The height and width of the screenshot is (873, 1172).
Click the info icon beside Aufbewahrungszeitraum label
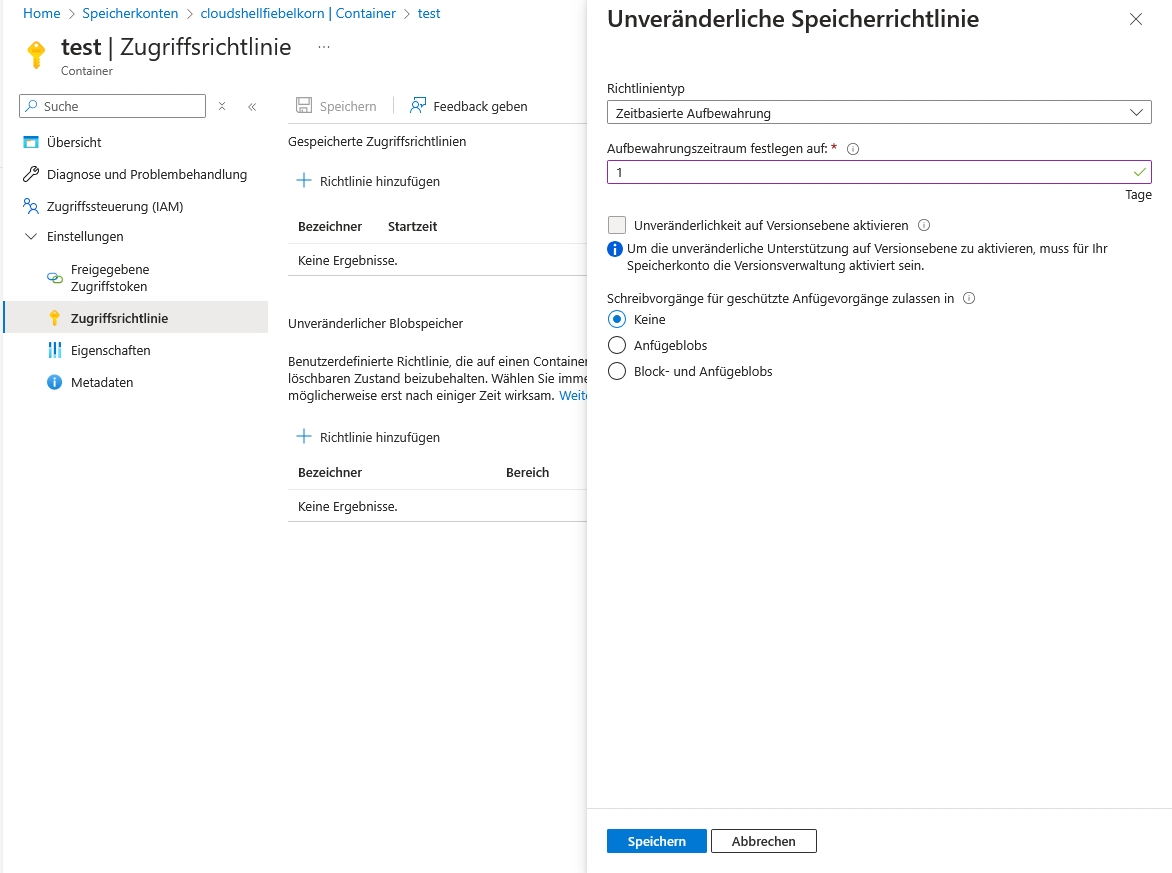click(x=853, y=149)
